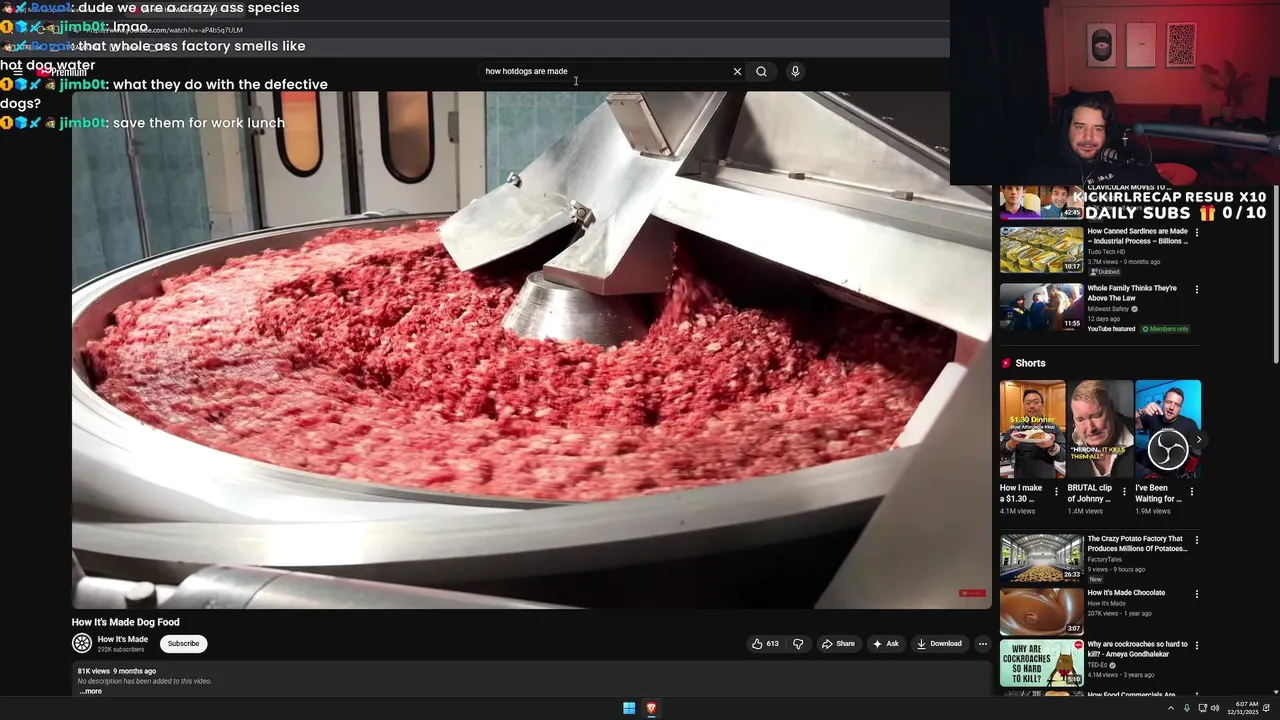1280x720 pixels.
Task: Open options menu for 'How Canned Sardines are Made'
Action: pos(1196,233)
